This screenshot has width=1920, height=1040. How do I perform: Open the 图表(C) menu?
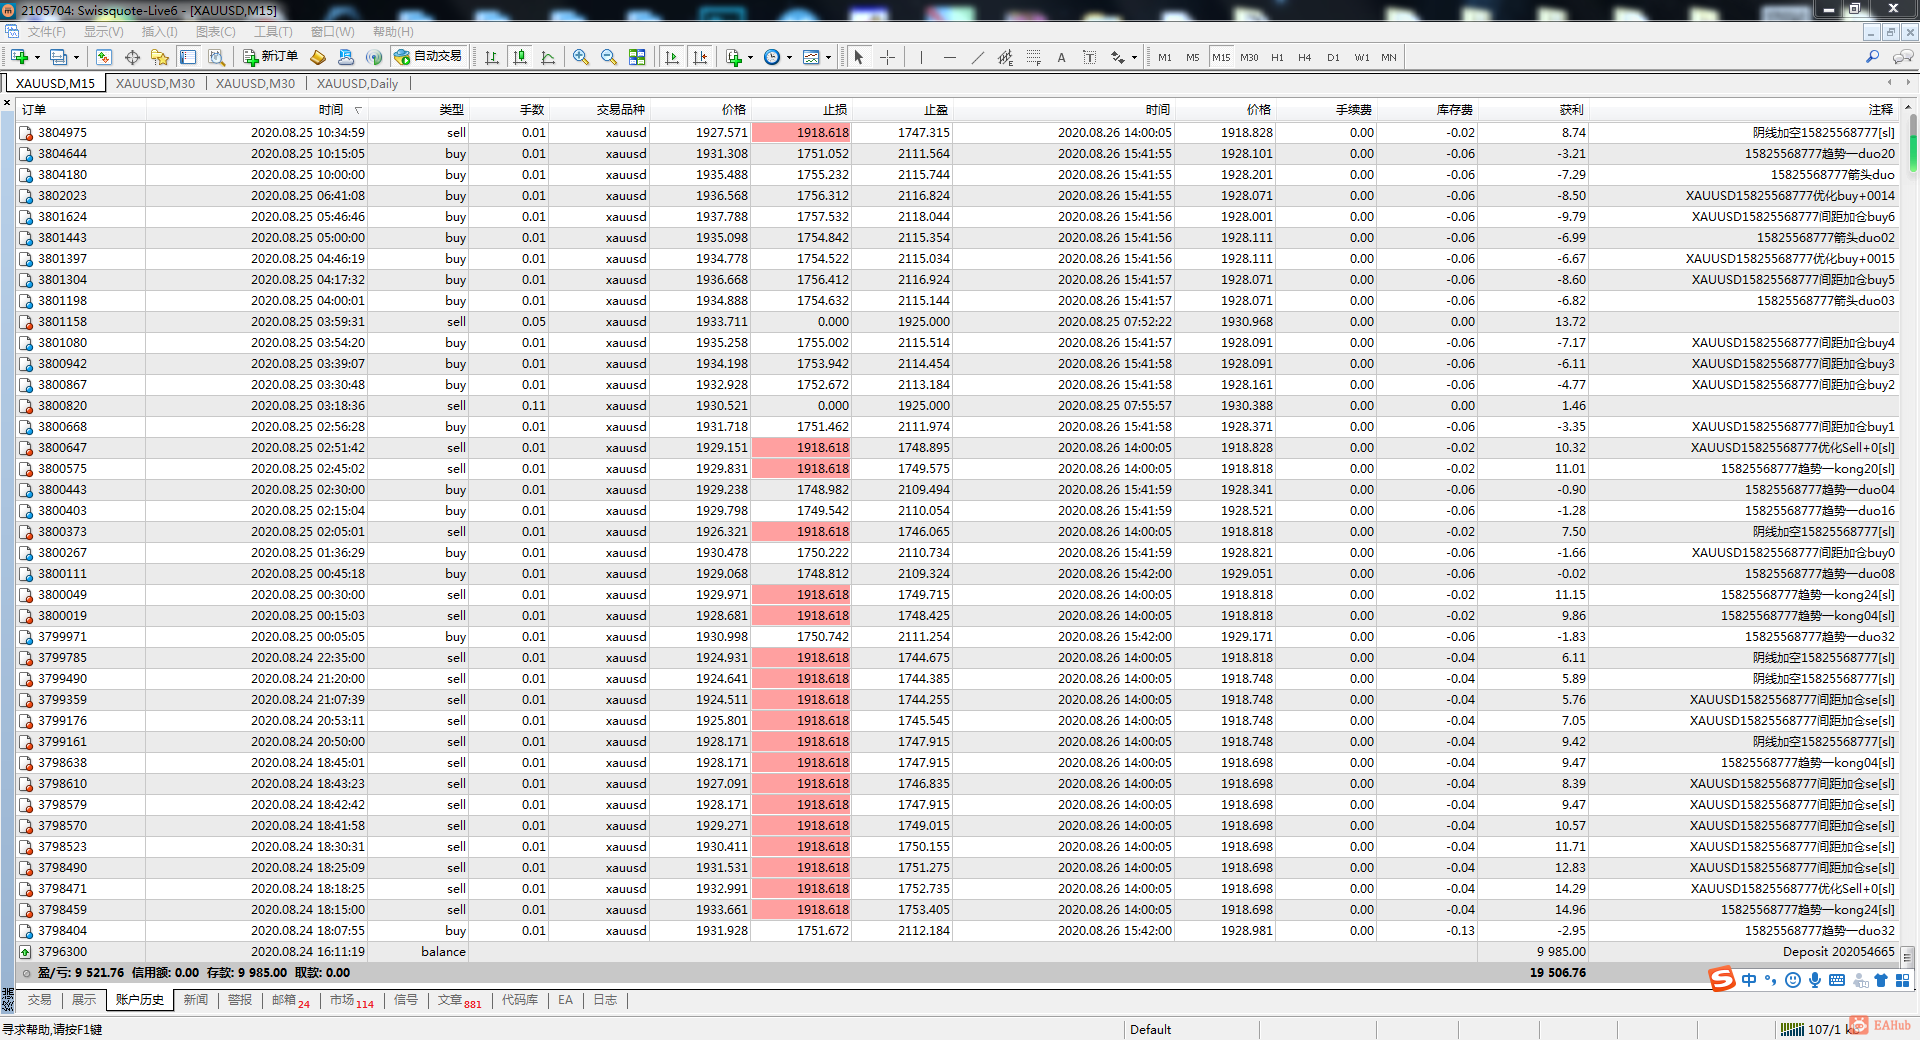[x=216, y=32]
